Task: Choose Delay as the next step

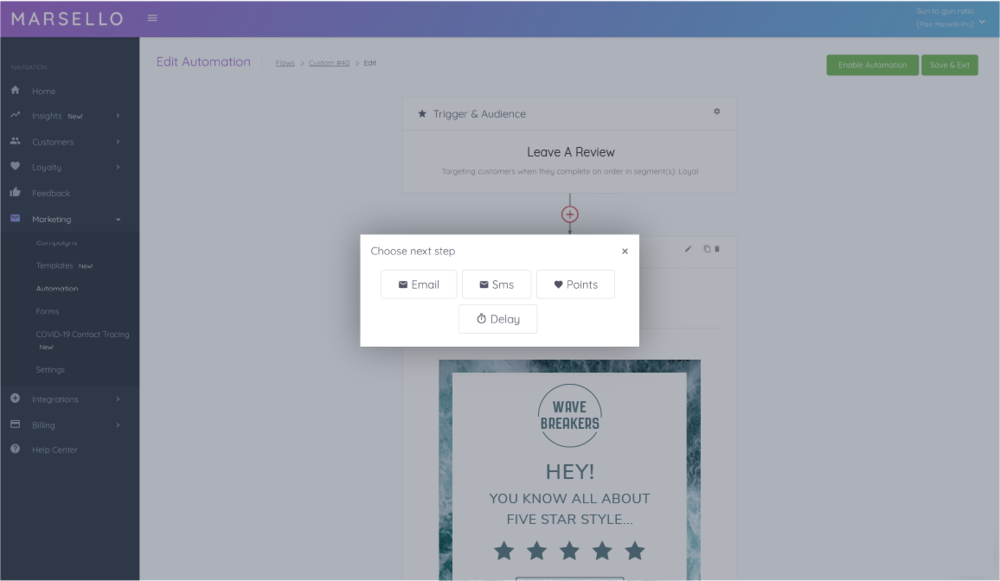Action: (497, 318)
